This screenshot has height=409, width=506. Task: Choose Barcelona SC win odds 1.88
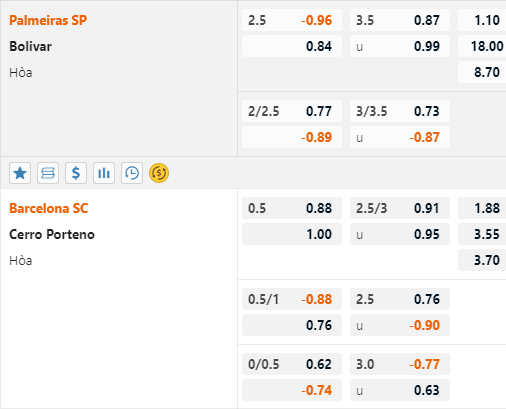tap(482, 208)
